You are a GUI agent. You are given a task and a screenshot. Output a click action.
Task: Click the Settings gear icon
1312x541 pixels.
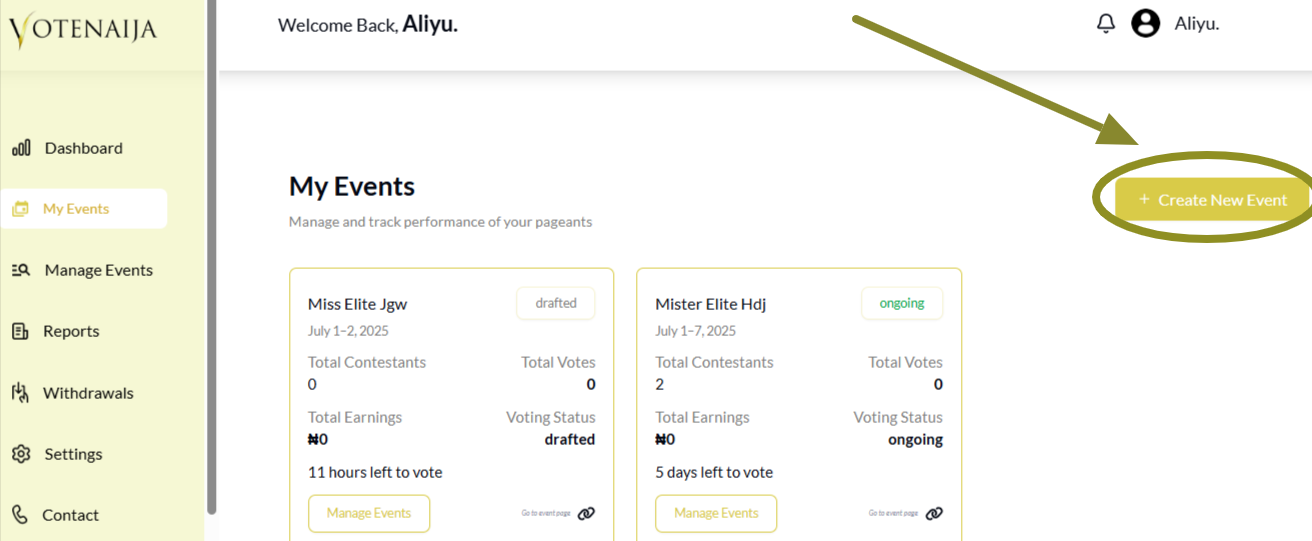21,454
